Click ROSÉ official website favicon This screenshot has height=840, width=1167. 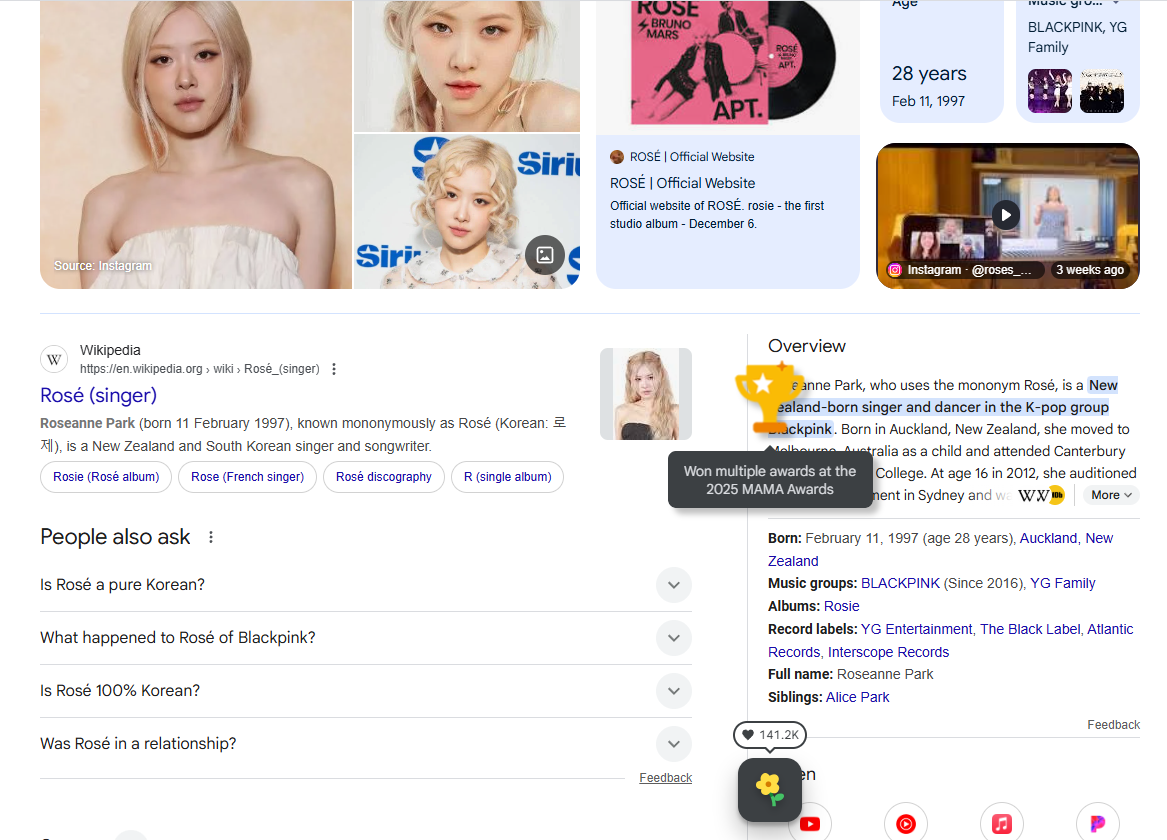tap(617, 157)
